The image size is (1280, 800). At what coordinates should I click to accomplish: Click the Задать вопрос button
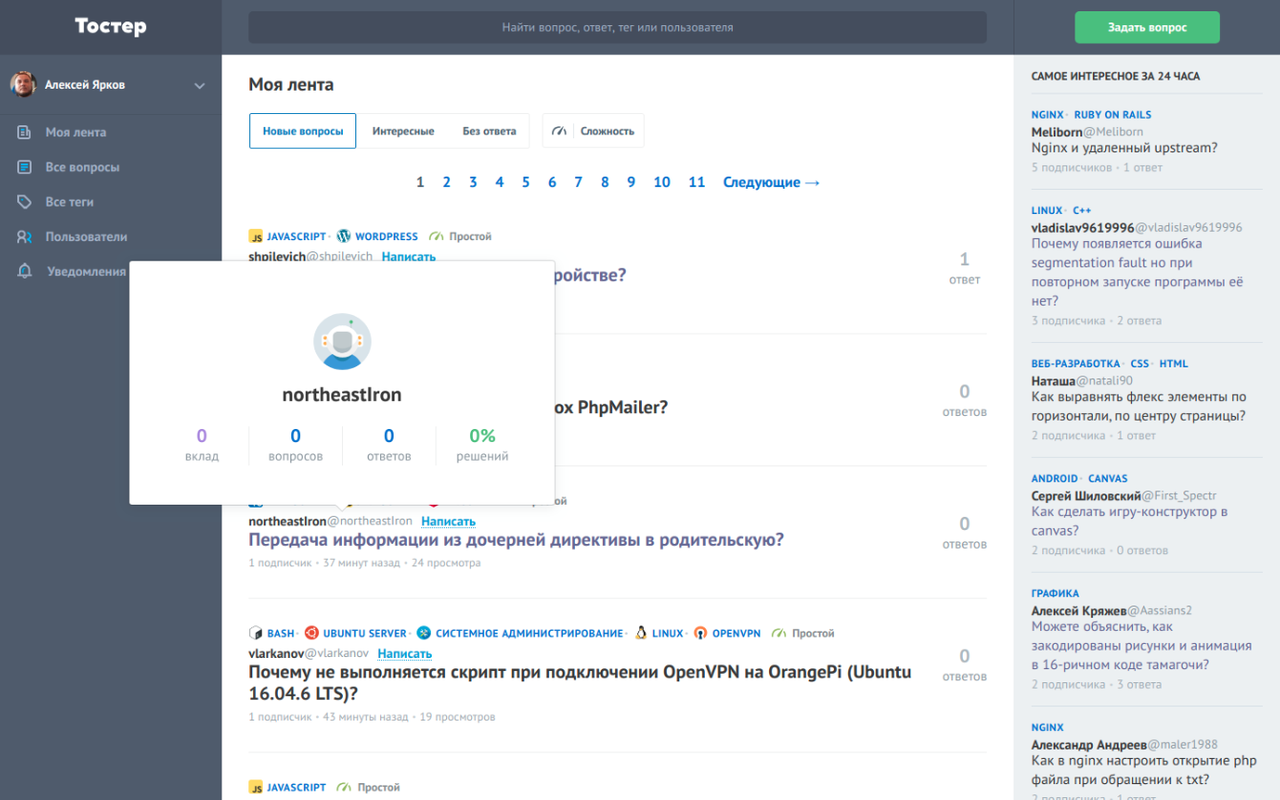[x=1147, y=27]
